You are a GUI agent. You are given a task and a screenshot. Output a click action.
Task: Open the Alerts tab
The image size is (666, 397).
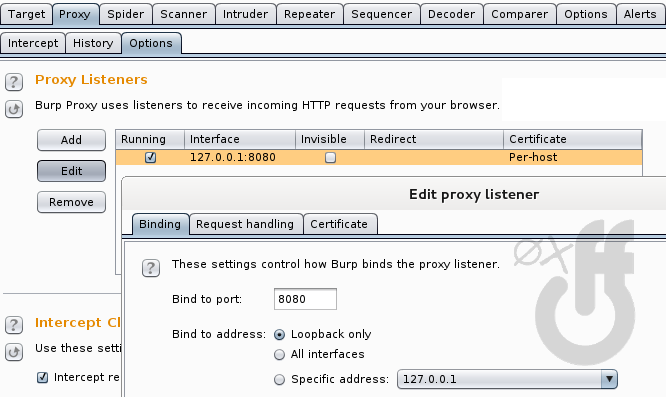(x=640, y=14)
